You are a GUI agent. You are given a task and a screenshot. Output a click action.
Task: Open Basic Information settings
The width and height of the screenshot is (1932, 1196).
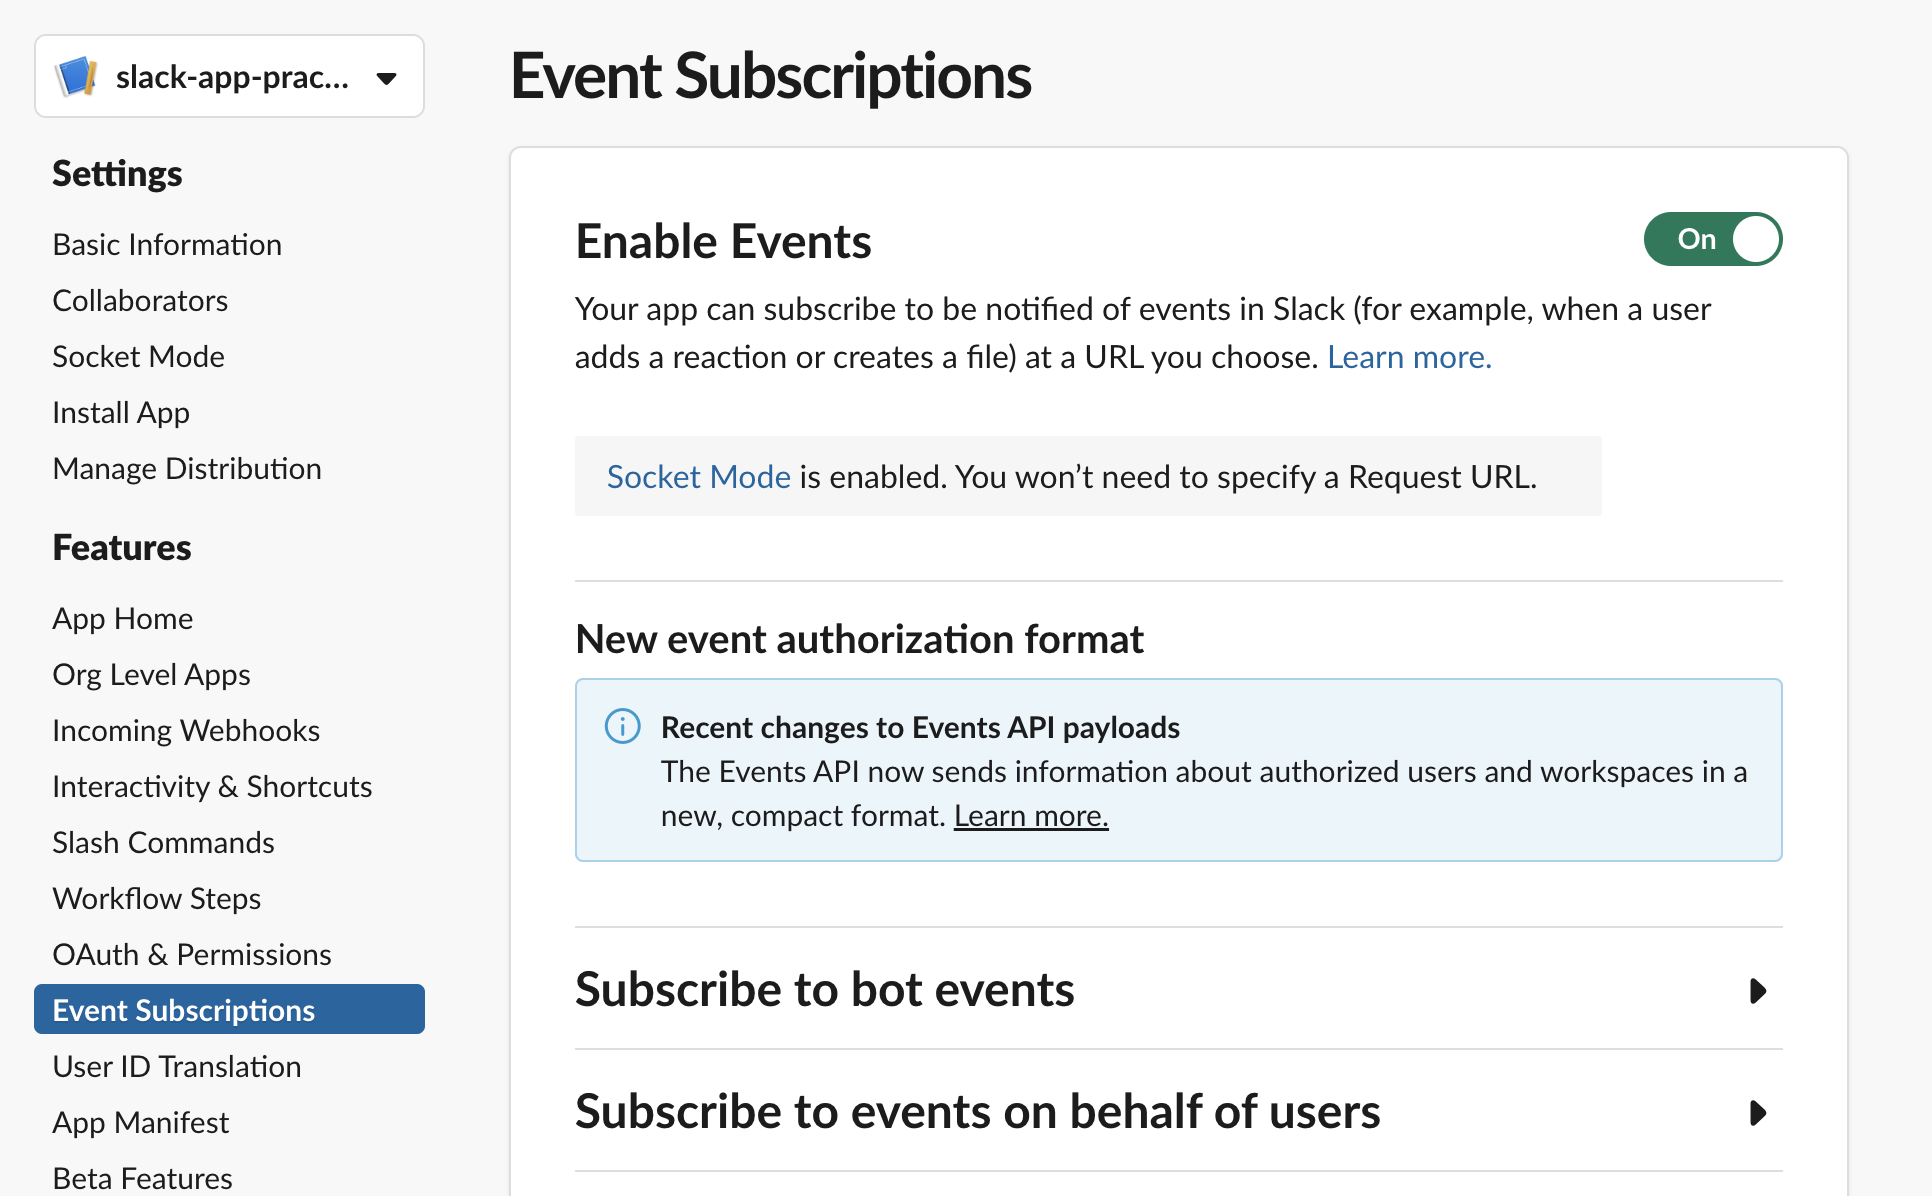coord(166,244)
